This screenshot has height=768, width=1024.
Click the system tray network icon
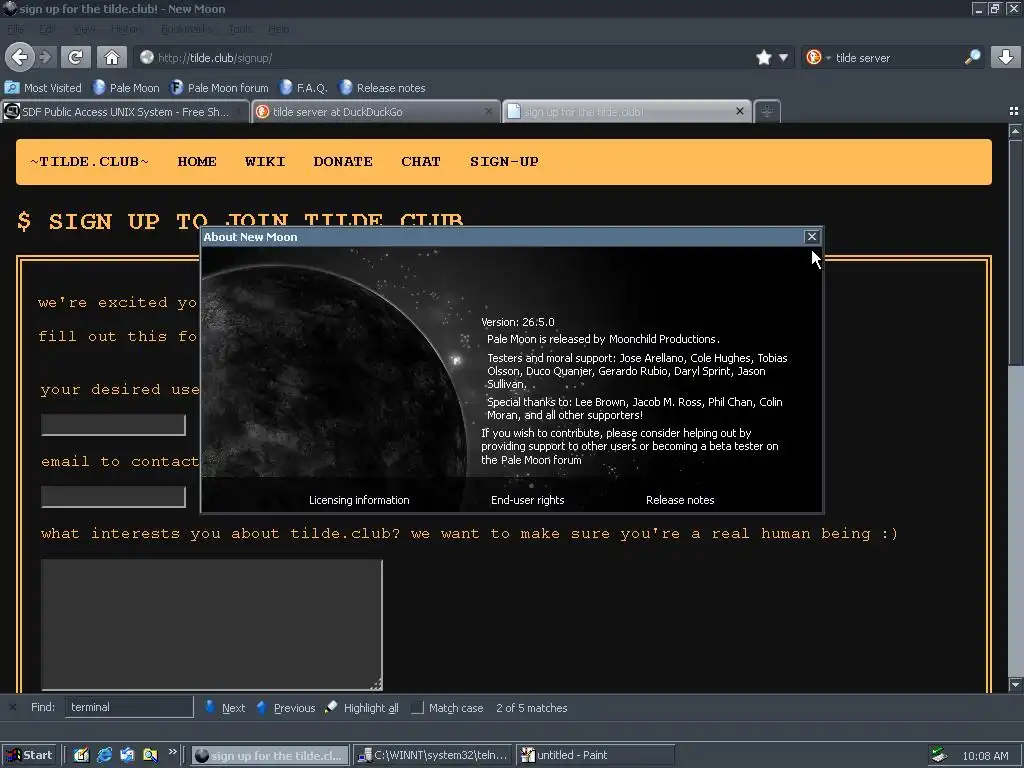(x=939, y=755)
